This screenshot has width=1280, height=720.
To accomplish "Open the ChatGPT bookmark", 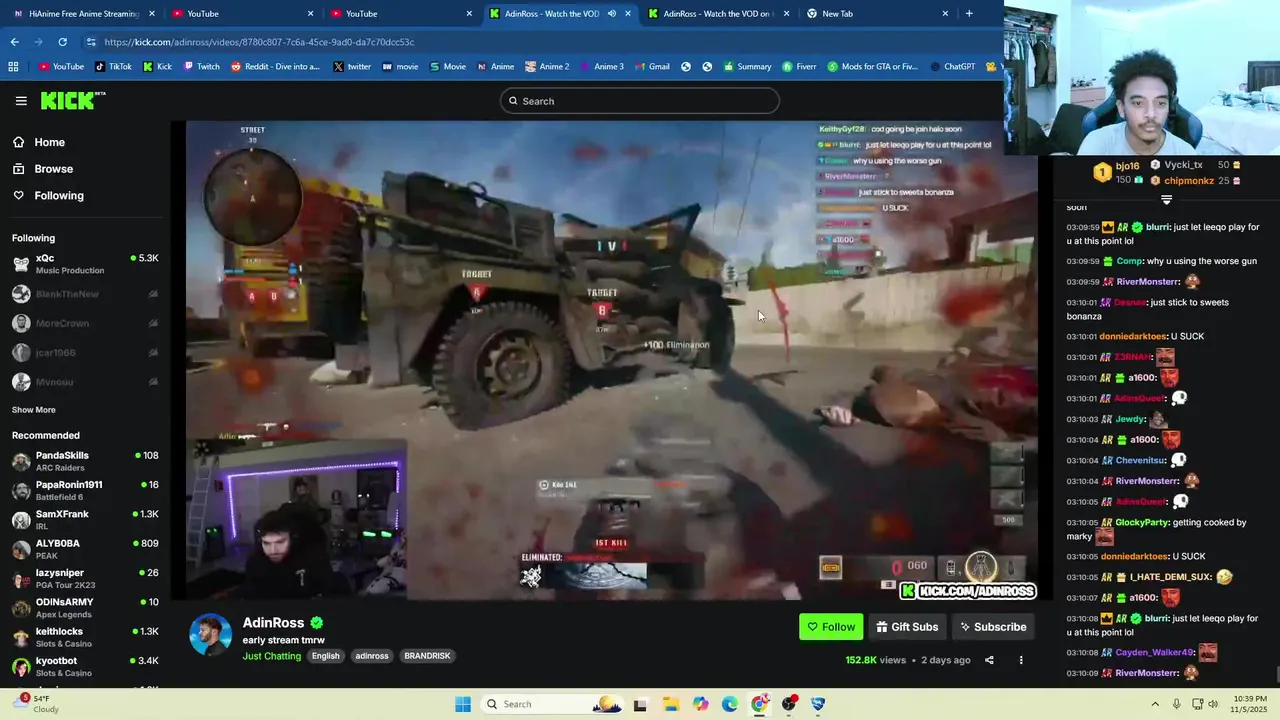I will coord(952,67).
